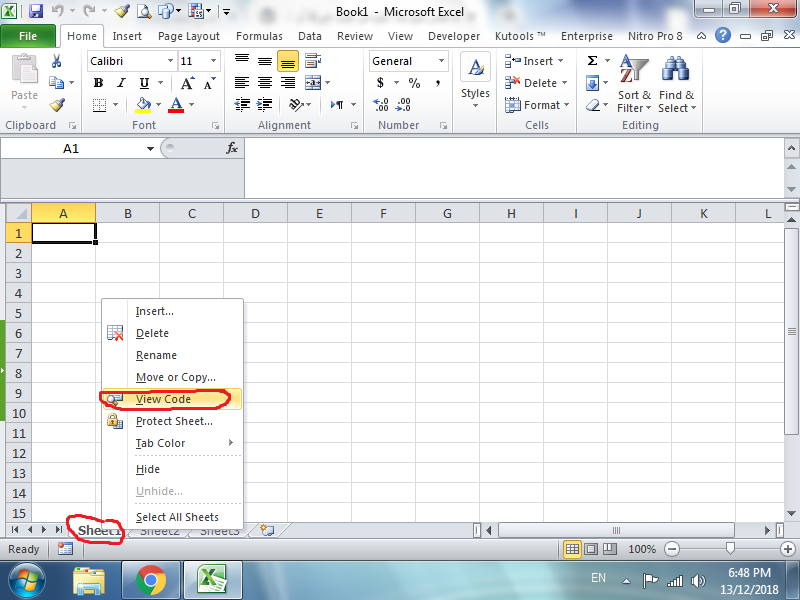Open Chrome from the taskbar
This screenshot has width=800, height=600.
[151, 581]
